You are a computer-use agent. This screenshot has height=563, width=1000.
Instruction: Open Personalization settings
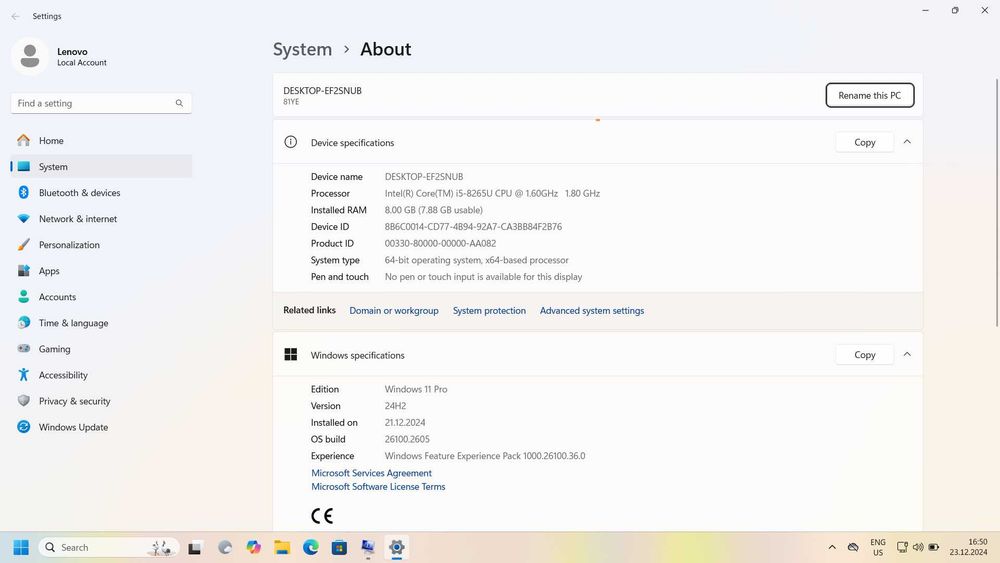(x=101, y=245)
